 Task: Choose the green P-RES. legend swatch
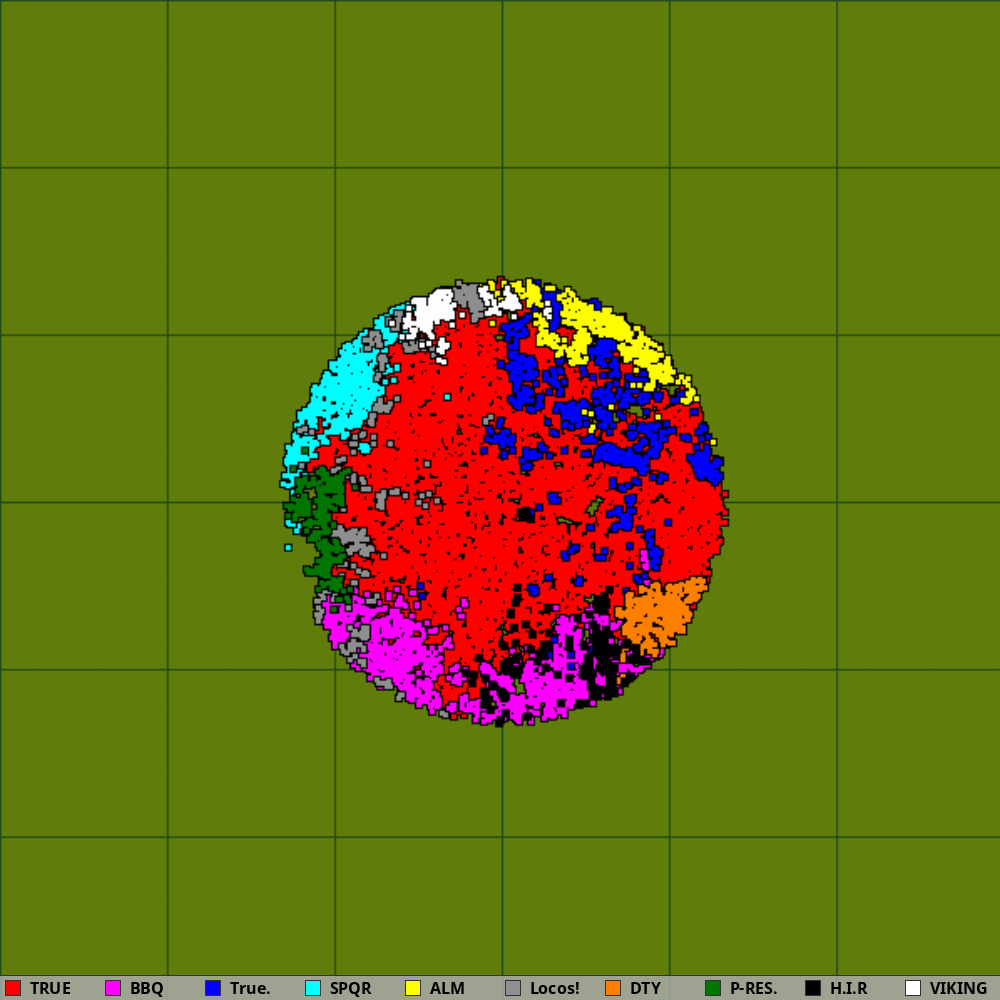713,988
